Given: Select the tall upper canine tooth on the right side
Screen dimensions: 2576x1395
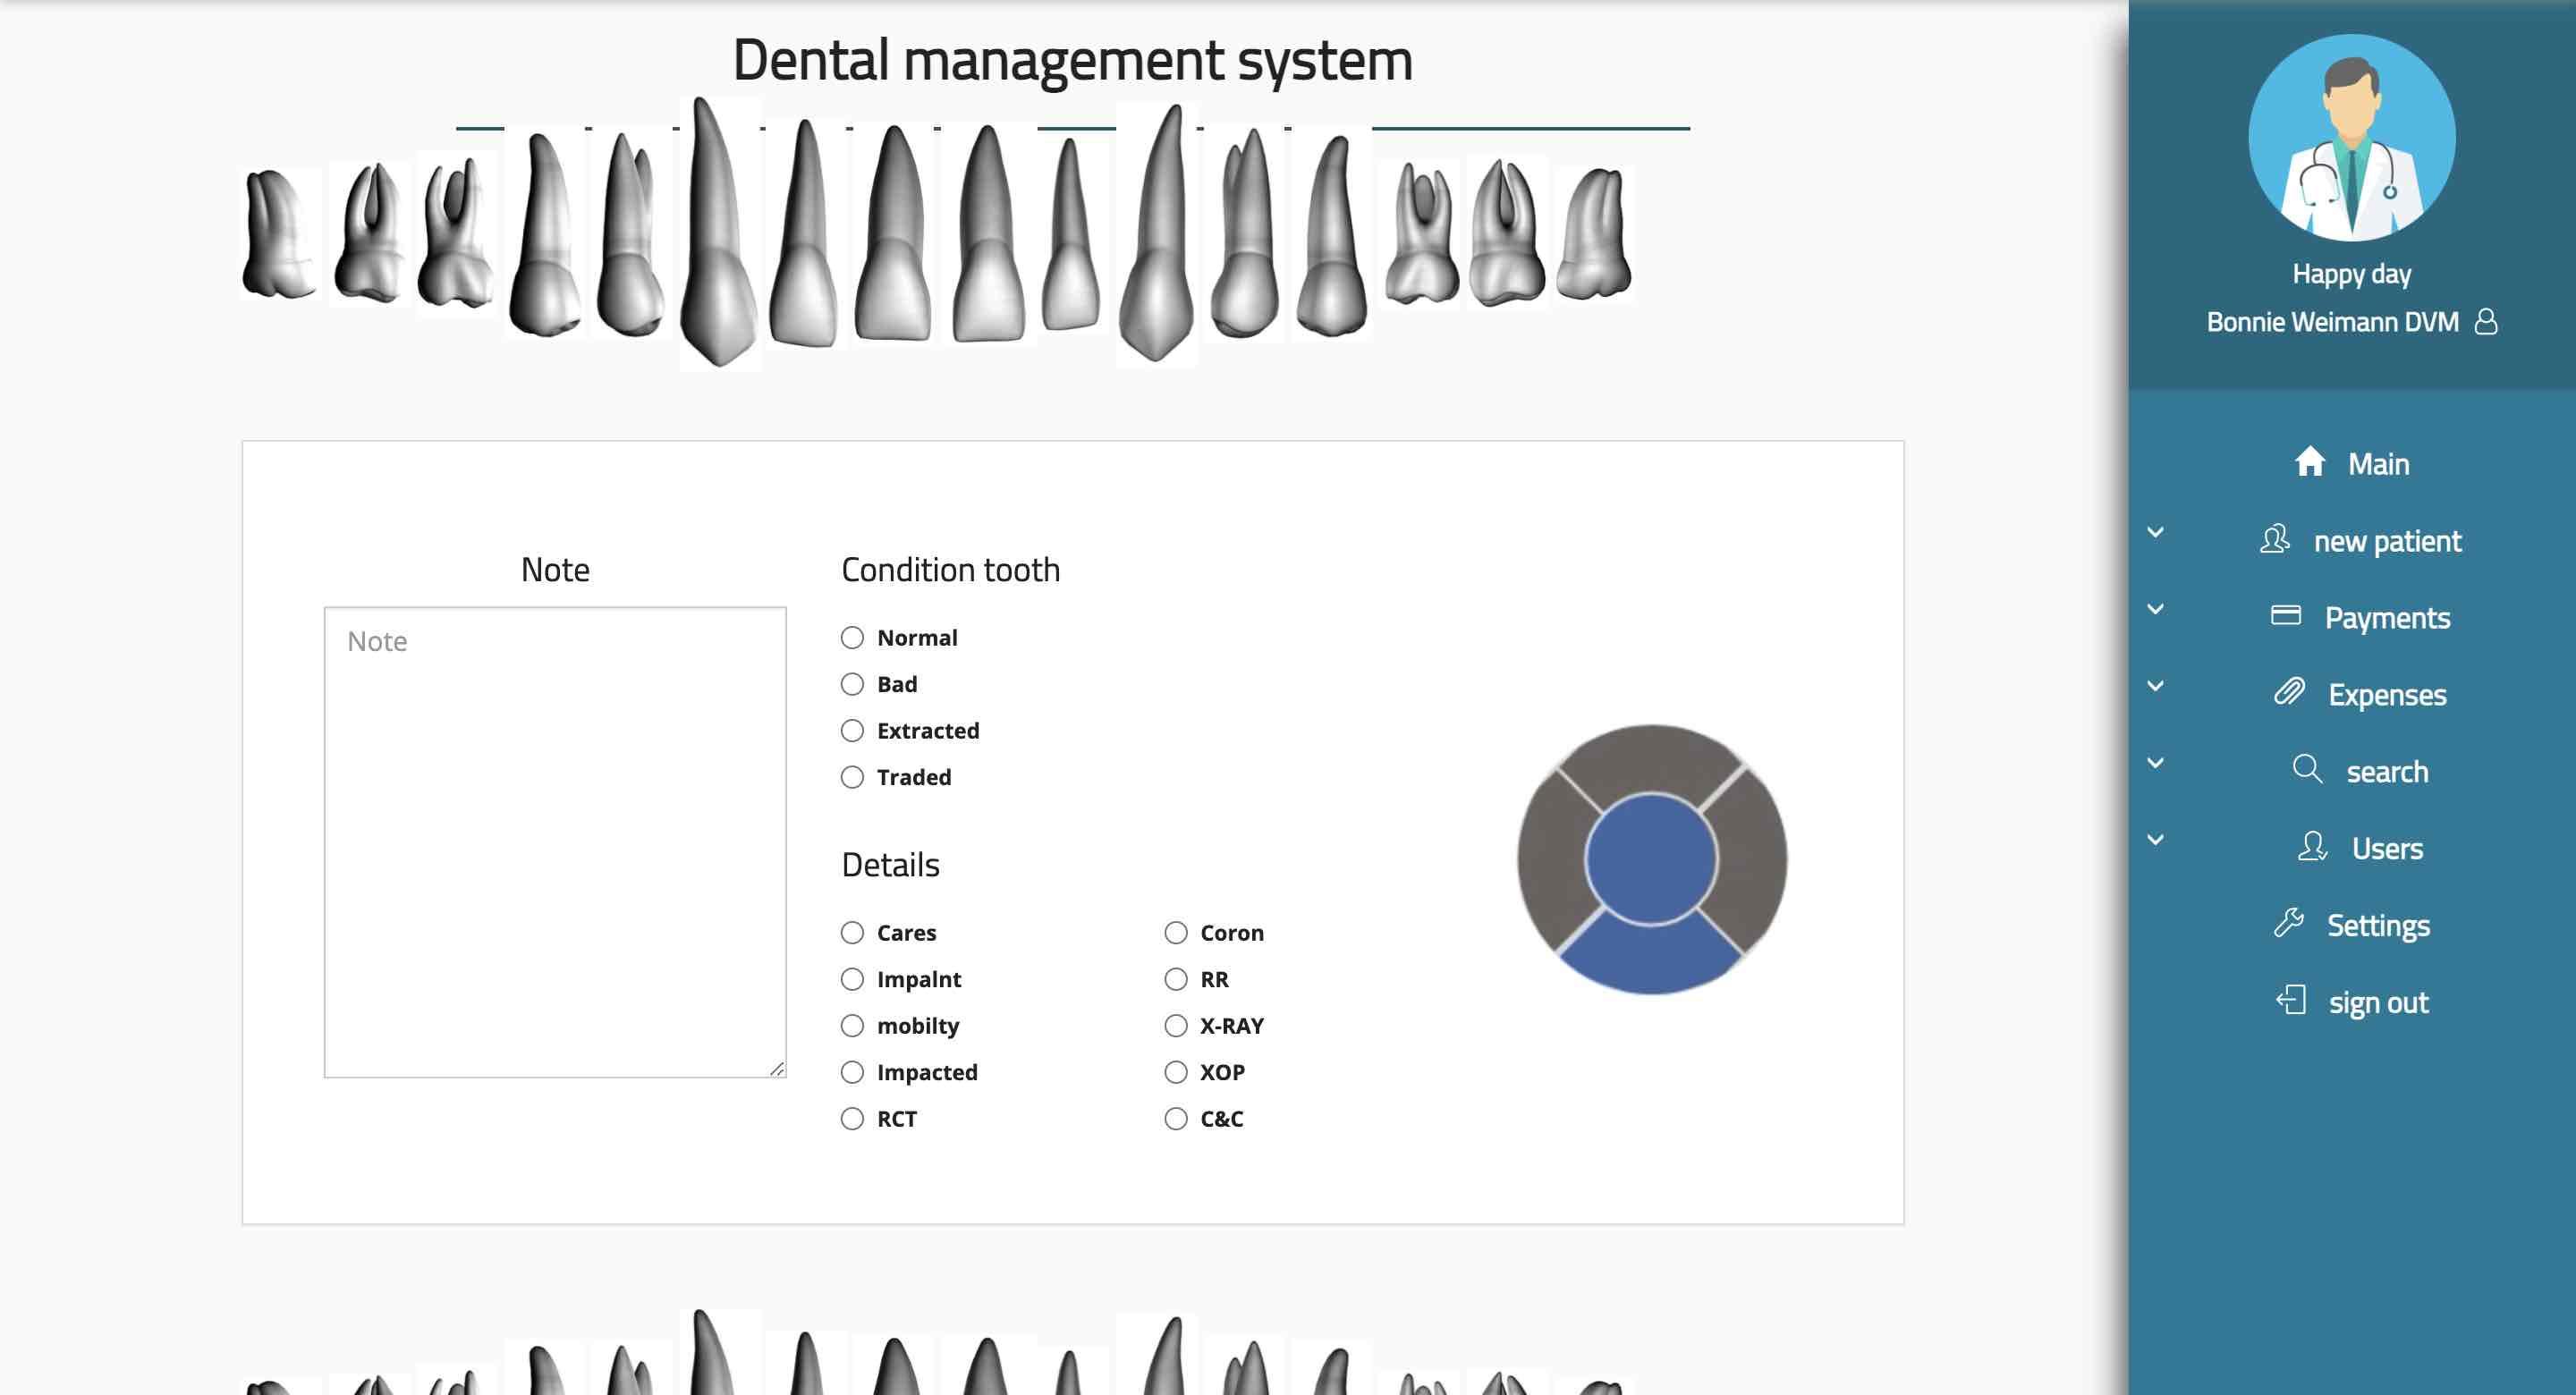Looking at the screenshot, I should pos(1156,235).
